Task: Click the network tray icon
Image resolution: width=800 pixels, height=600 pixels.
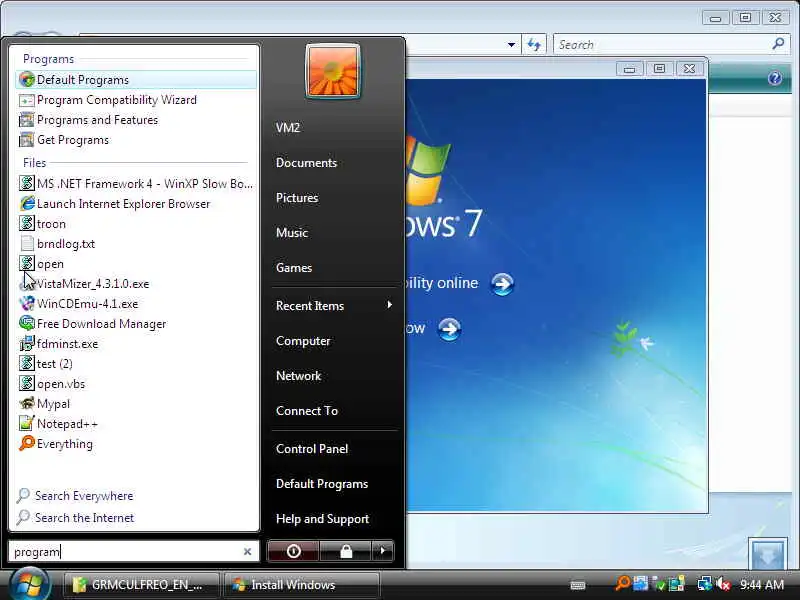Action: [705, 584]
